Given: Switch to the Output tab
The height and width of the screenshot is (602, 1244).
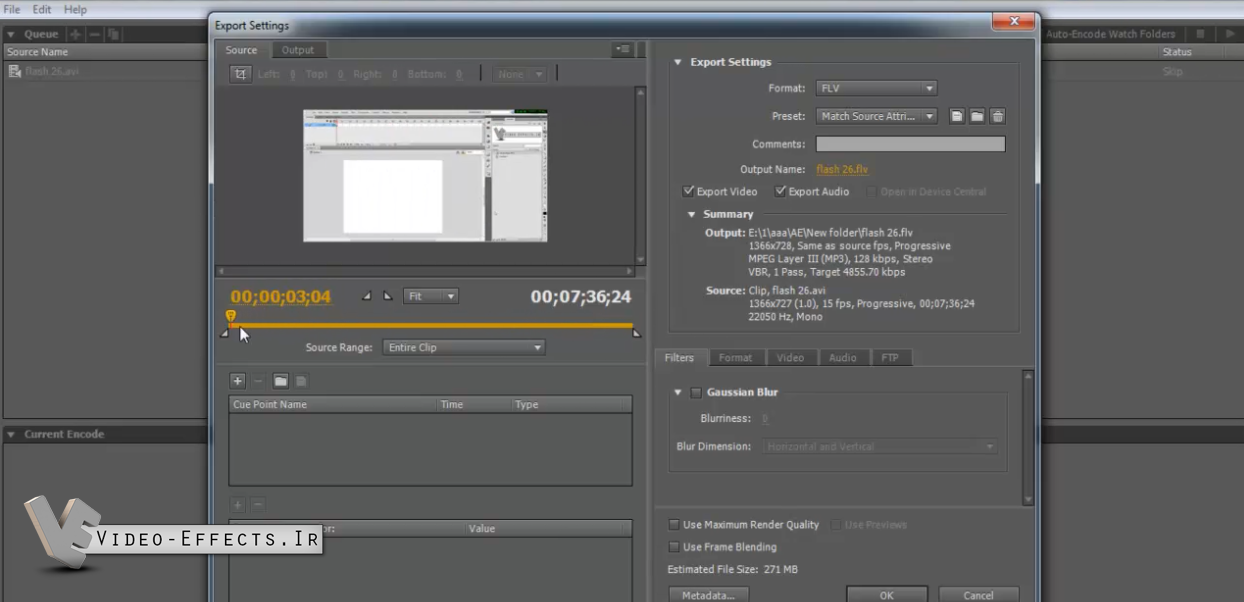Looking at the screenshot, I should pyautogui.click(x=297, y=50).
